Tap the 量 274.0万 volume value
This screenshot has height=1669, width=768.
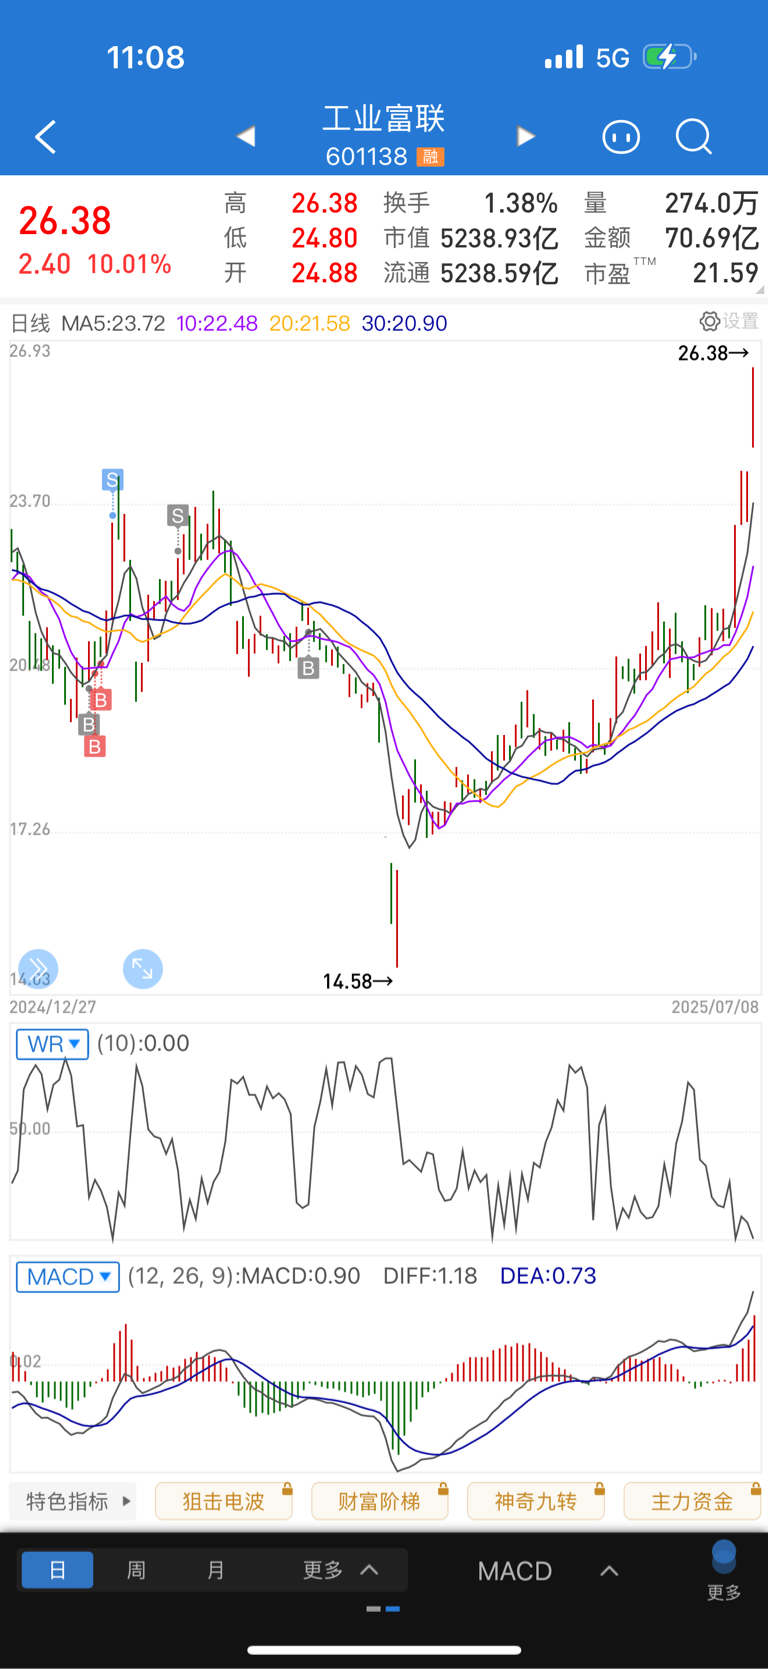pyautogui.click(x=712, y=204)
